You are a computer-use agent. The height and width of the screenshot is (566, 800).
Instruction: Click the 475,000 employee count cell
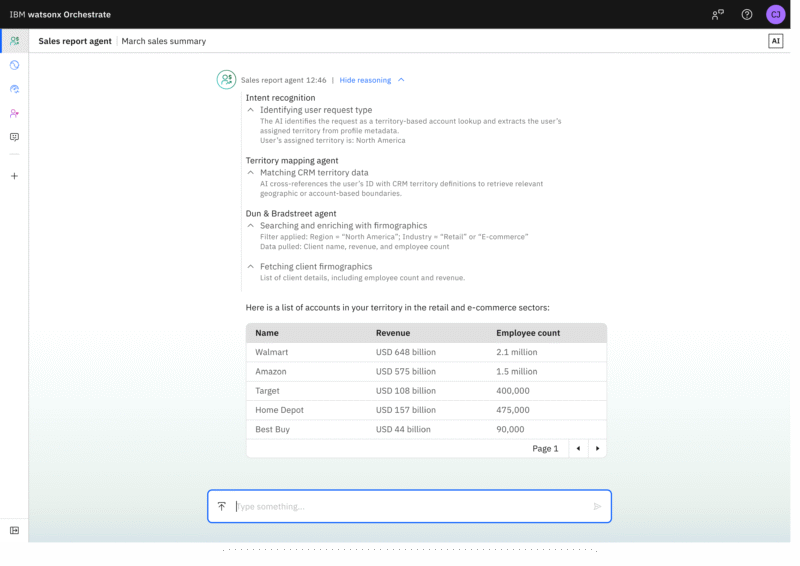[513, 410]
